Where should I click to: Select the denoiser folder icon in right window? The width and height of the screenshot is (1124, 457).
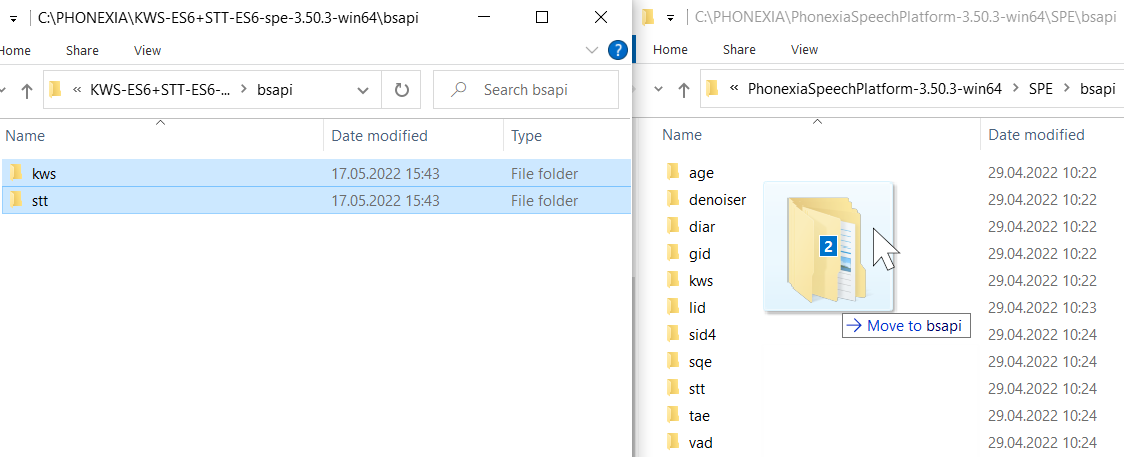(672, 199)
